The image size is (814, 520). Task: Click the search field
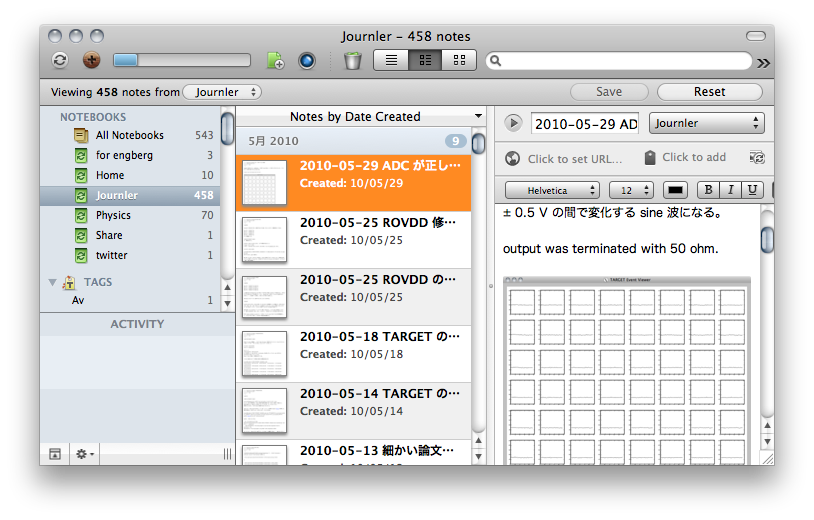pyautogui.click(x=619, y=61)
